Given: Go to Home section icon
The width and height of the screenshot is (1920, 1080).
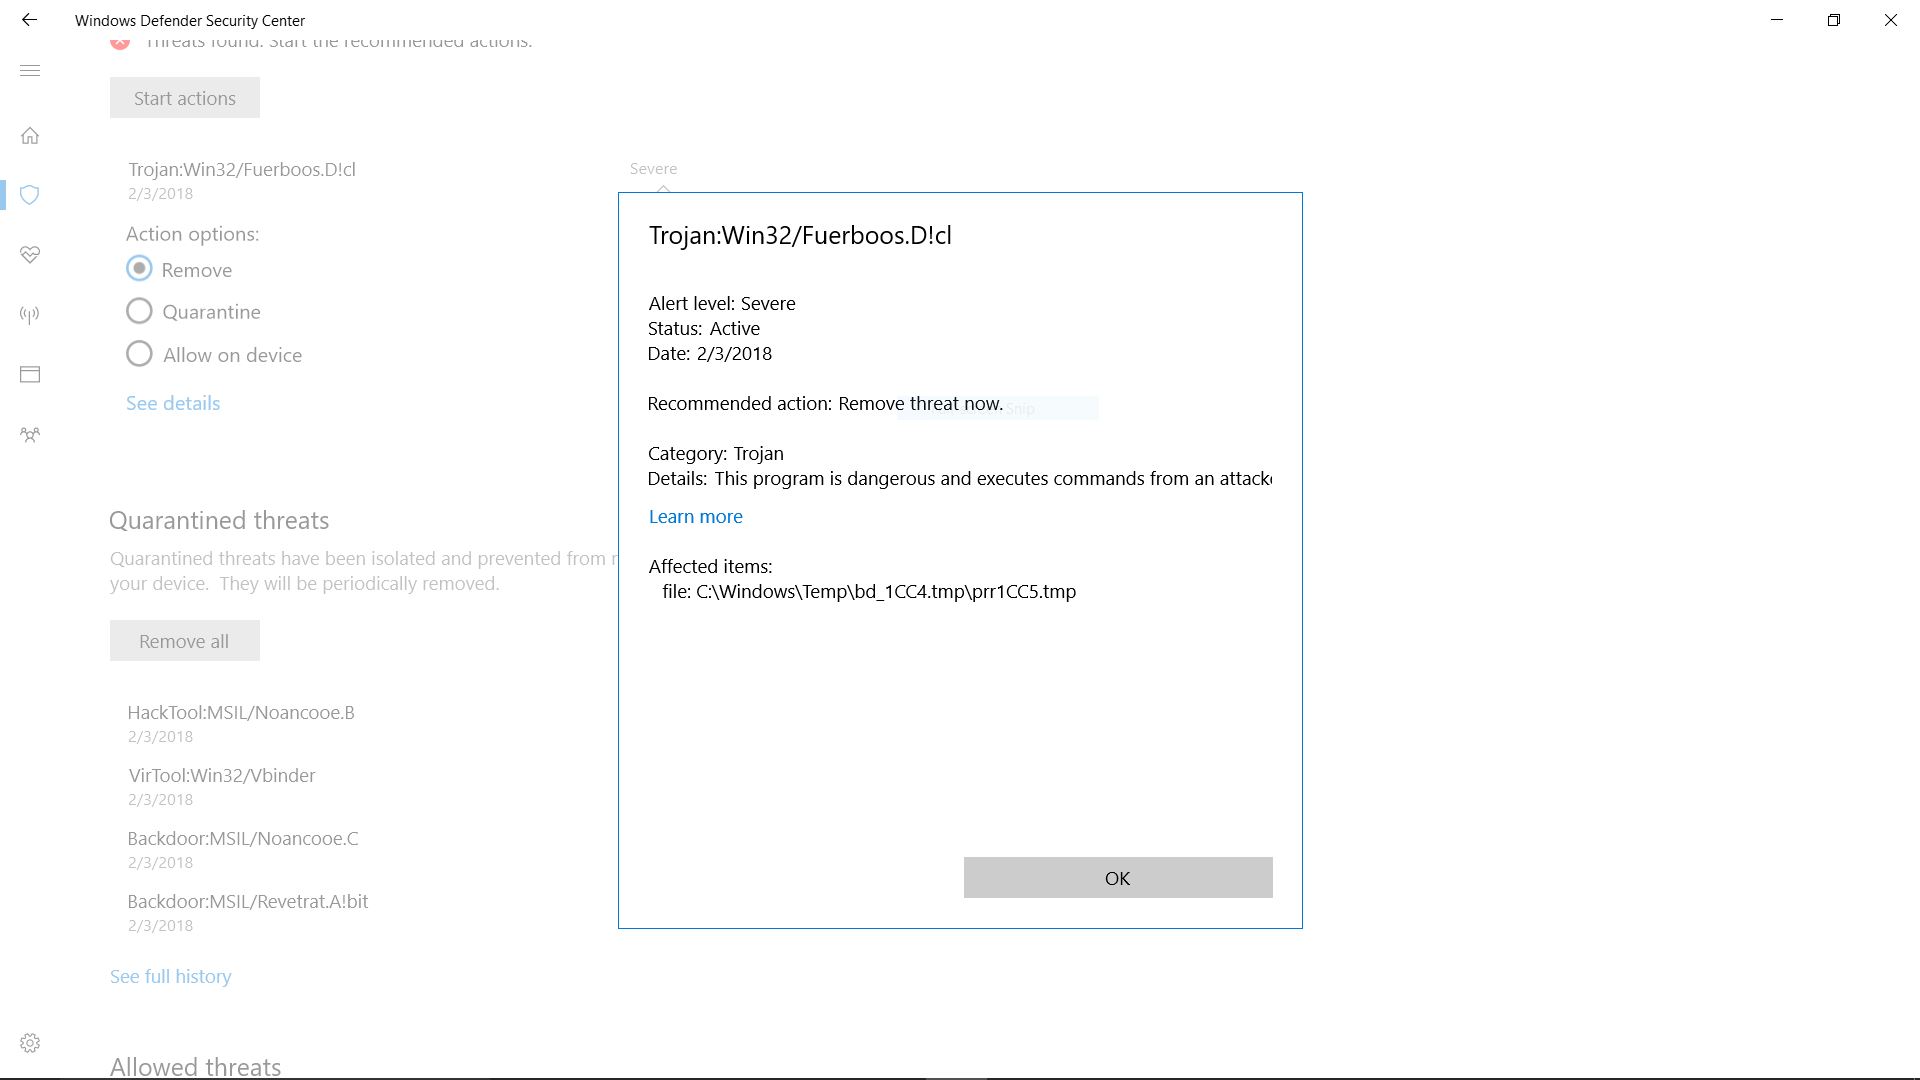Looking at the screenshot, I should 30,136.
